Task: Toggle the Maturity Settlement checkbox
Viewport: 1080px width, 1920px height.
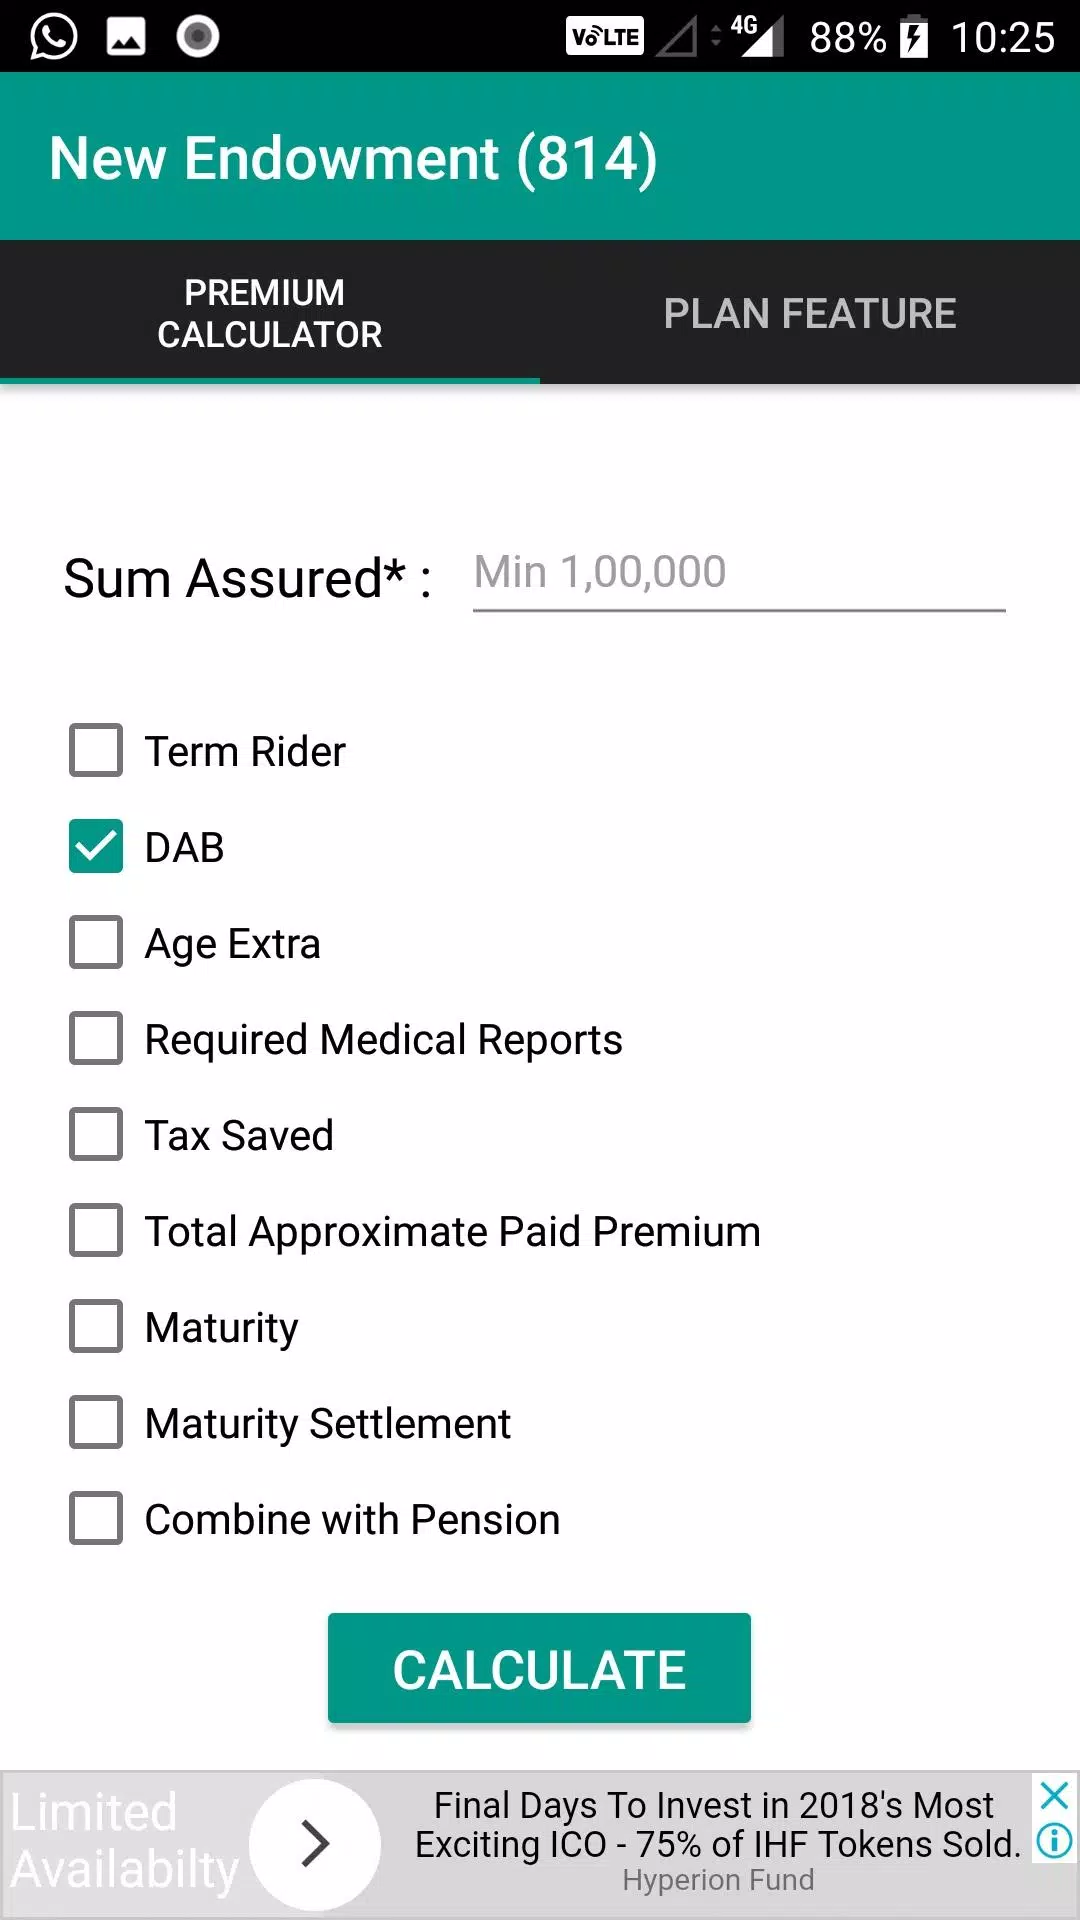Action: pyautogui.click(x=96, y=1423)
